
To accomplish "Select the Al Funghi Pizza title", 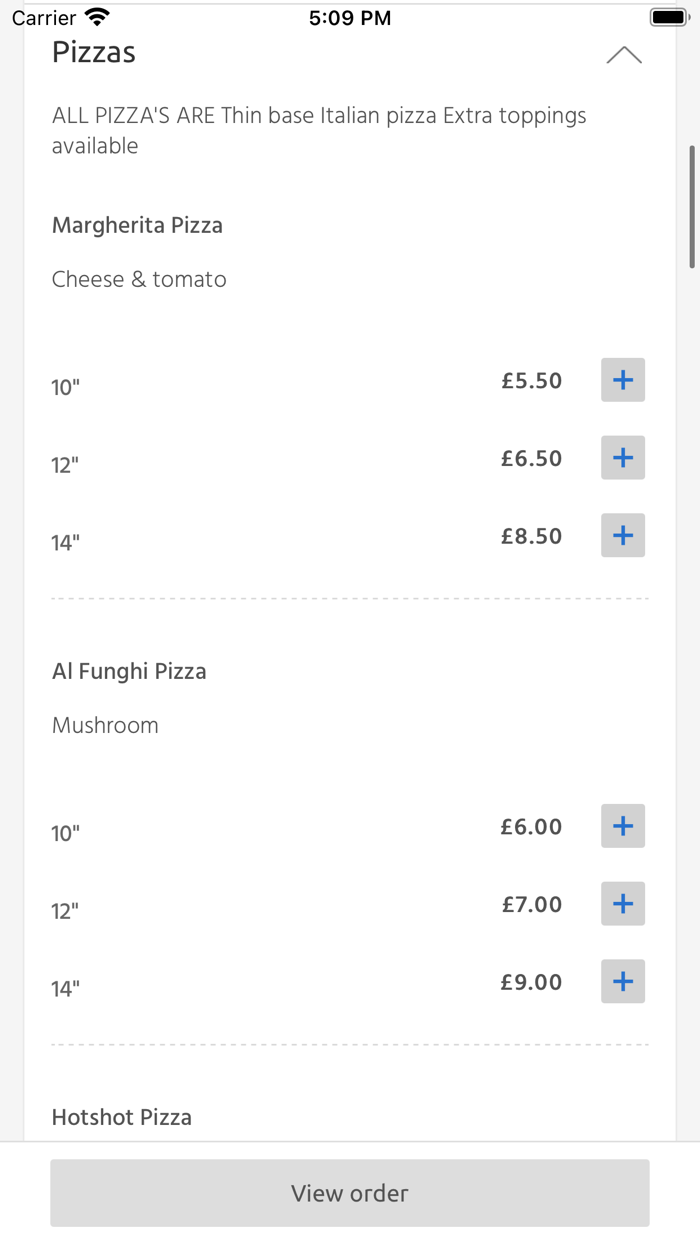I will click(x=129, y=671).
